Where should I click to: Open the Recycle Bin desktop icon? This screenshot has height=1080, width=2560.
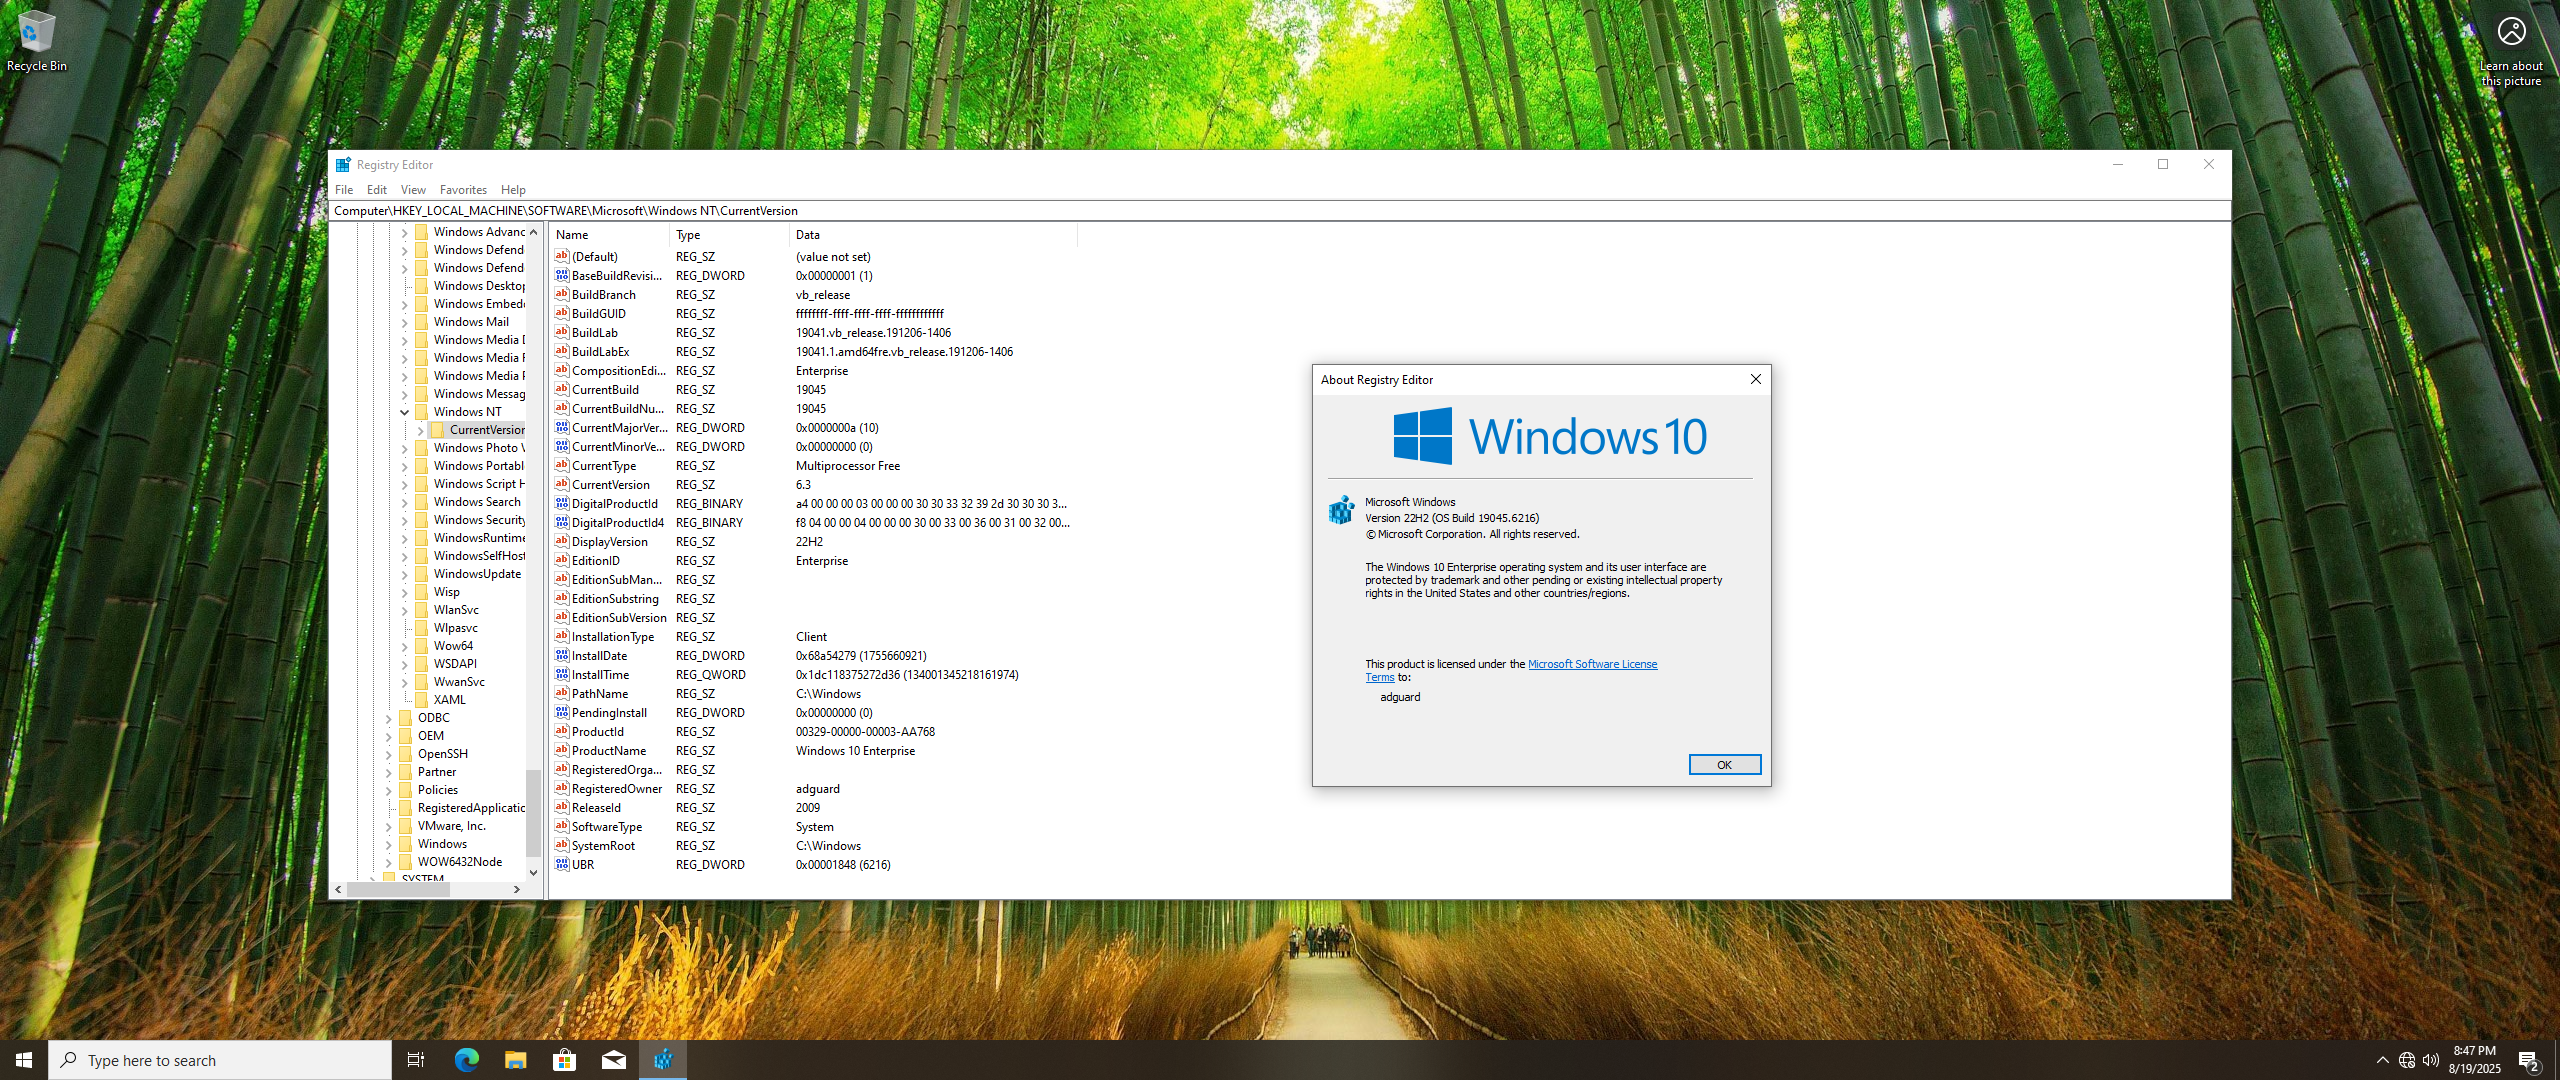pyautogui.click(x=36, y=40)
